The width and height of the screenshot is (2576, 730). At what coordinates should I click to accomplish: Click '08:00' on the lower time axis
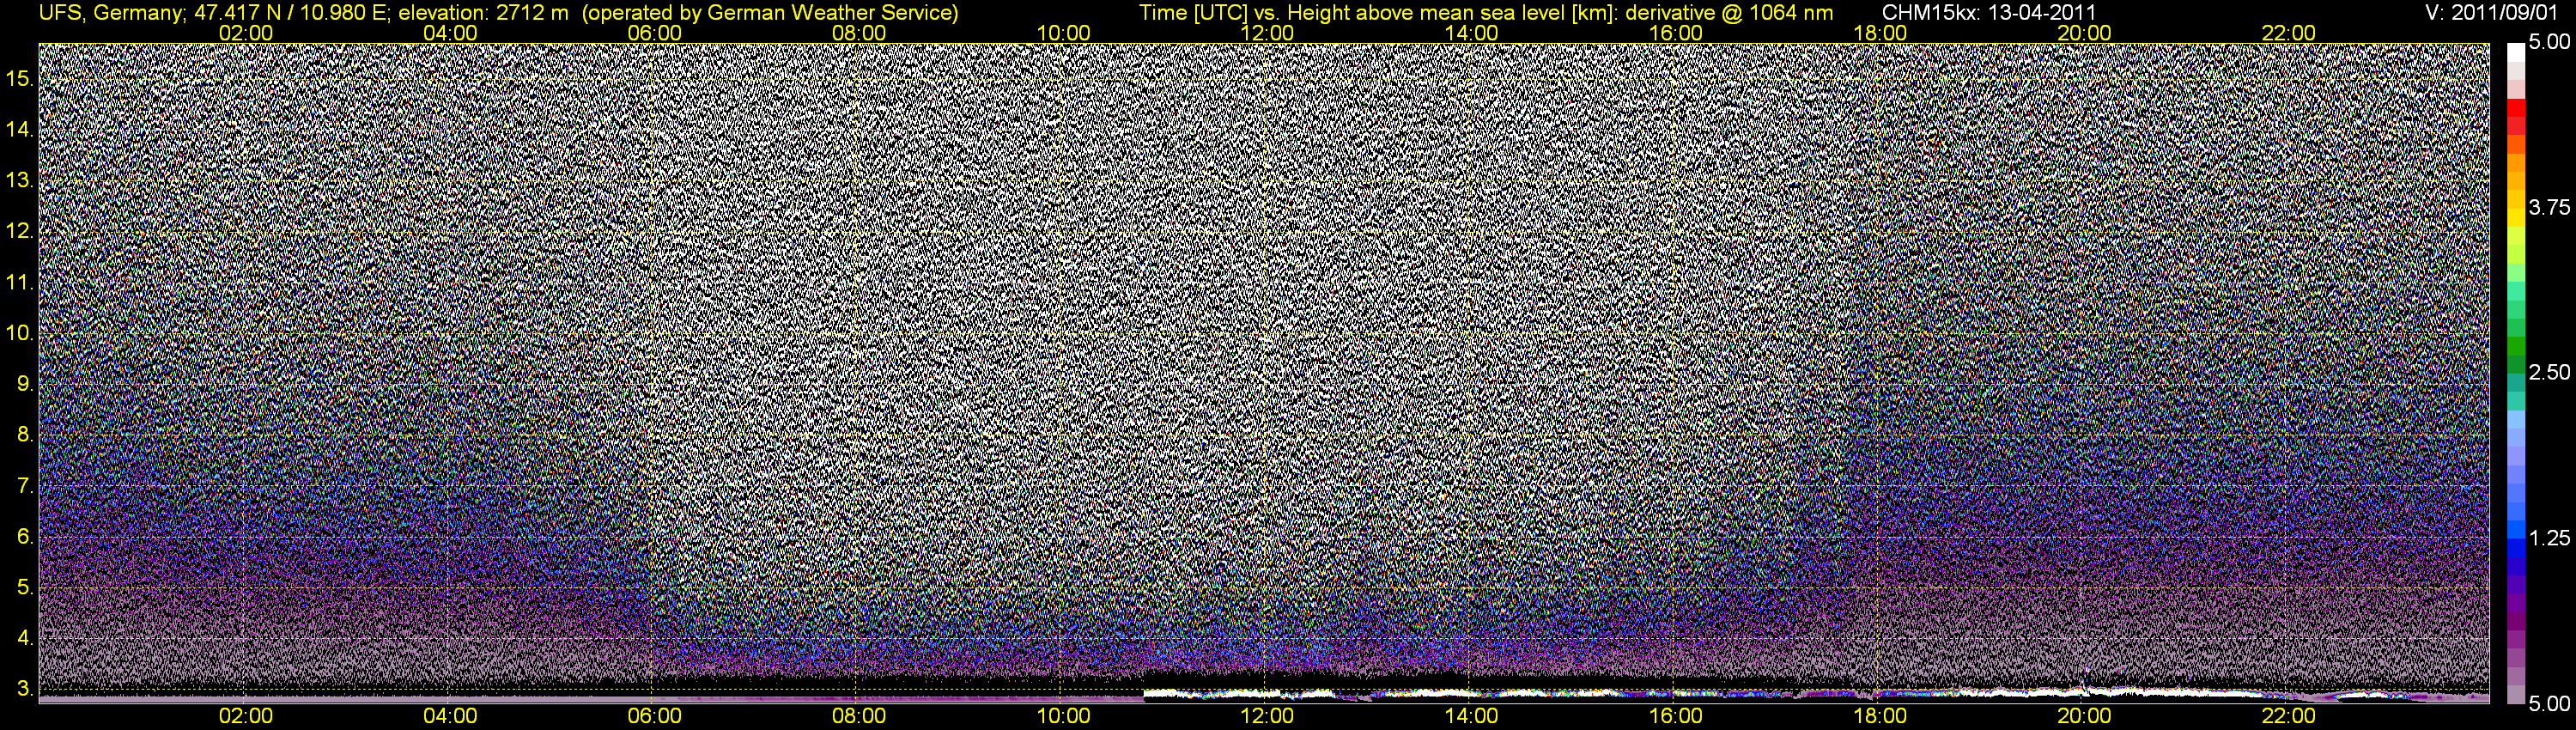pos(859,716)
